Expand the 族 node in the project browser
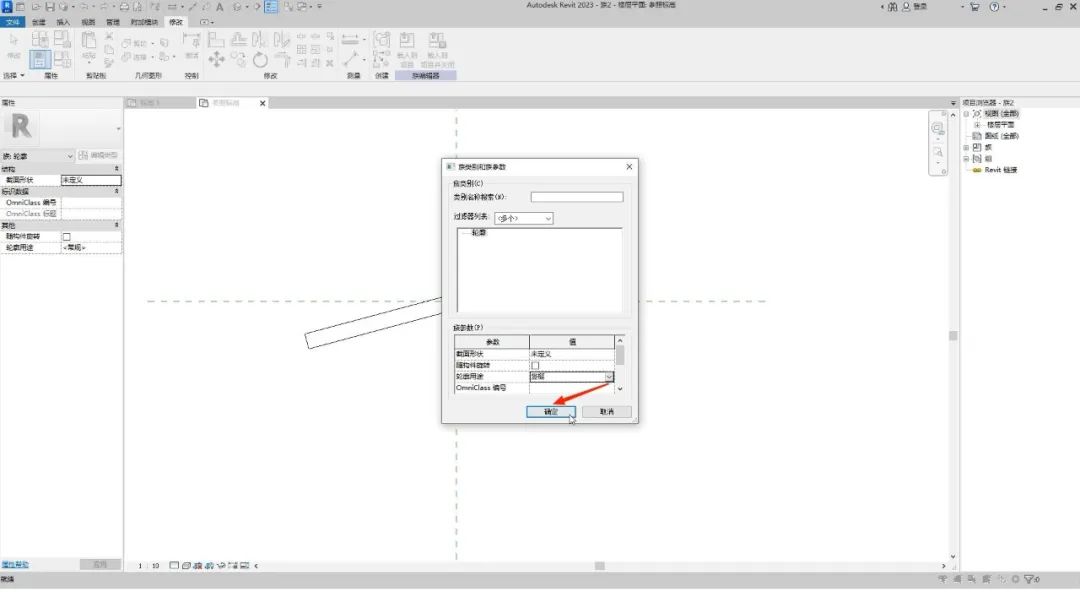The image size is (1080, 608). coord(966,147)
